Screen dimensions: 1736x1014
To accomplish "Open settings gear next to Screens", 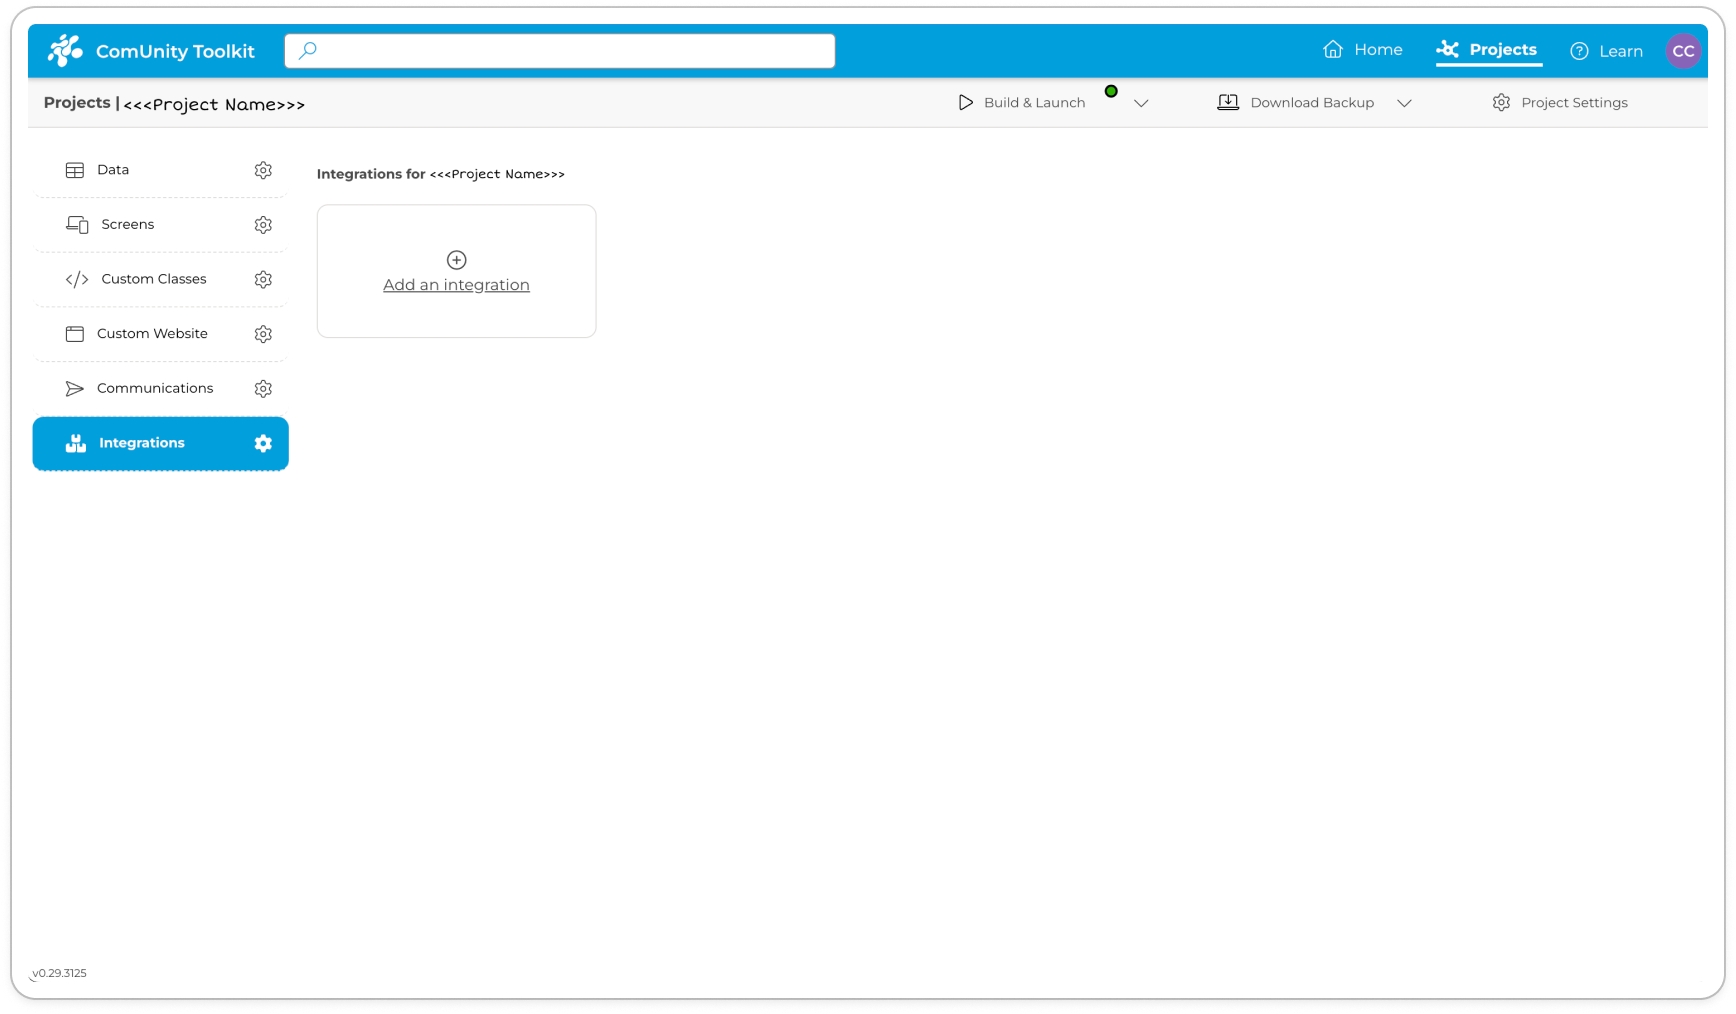I will (263, 225).
